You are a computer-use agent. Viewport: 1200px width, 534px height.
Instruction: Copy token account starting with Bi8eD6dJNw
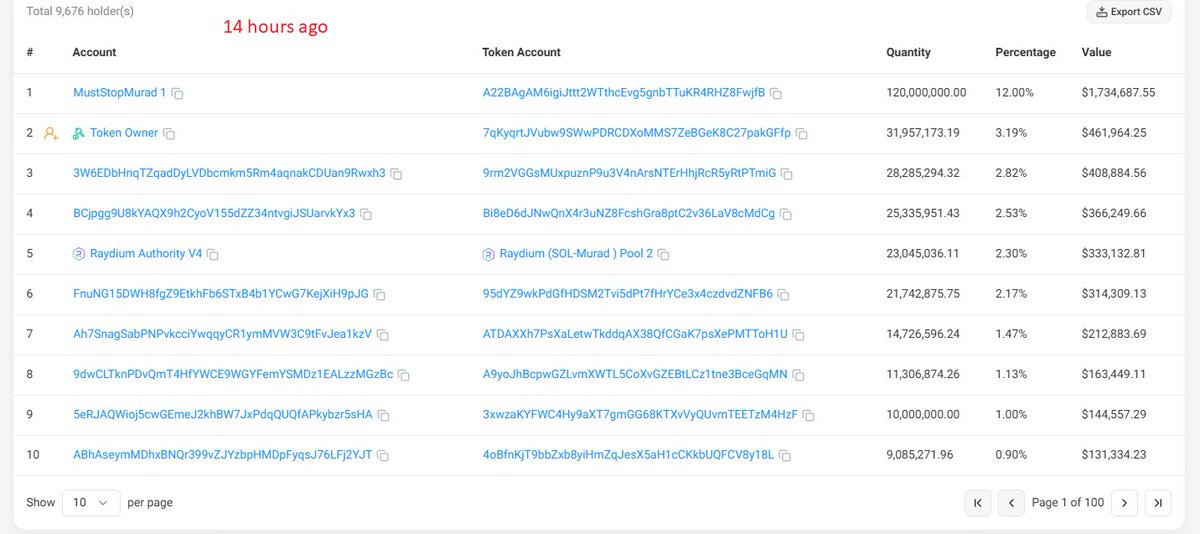[x=786, y=214]
